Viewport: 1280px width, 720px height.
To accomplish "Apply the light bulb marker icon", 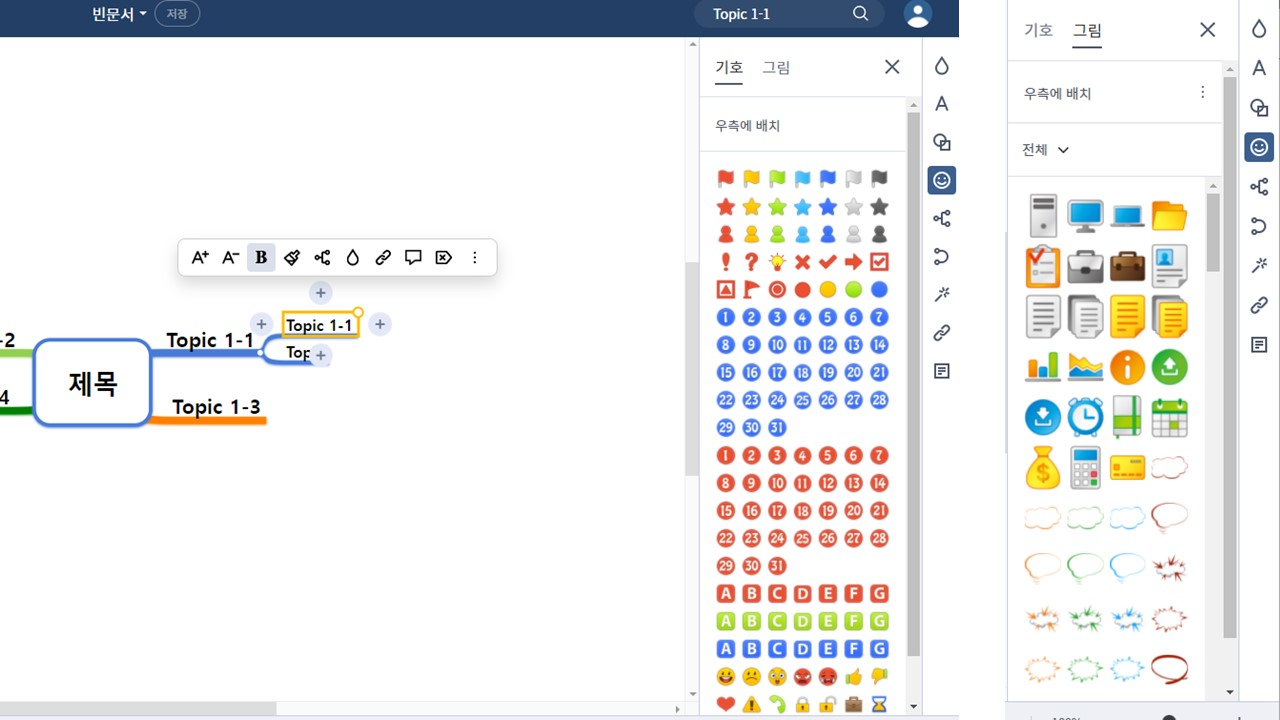I will tap(777, 262).
